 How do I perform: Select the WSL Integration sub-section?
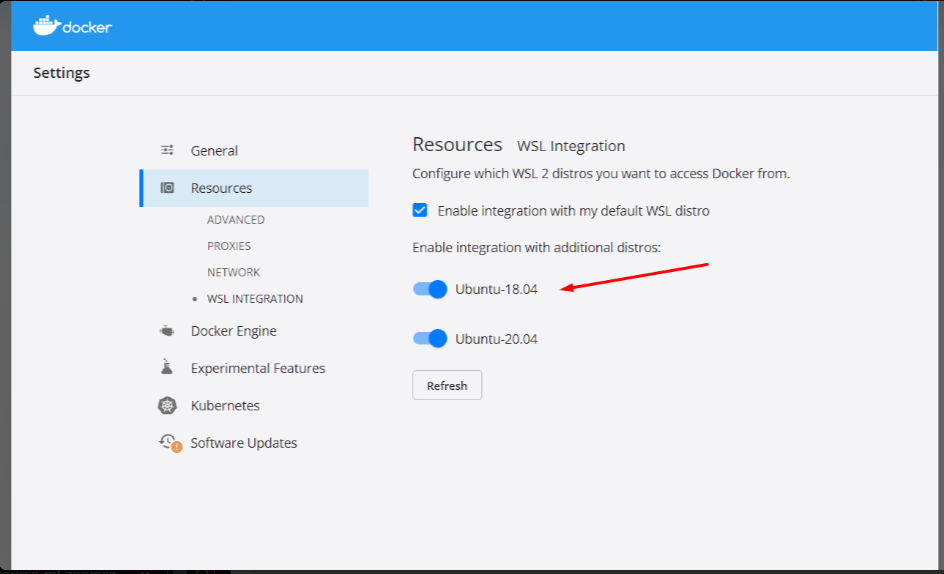(255, 299)
